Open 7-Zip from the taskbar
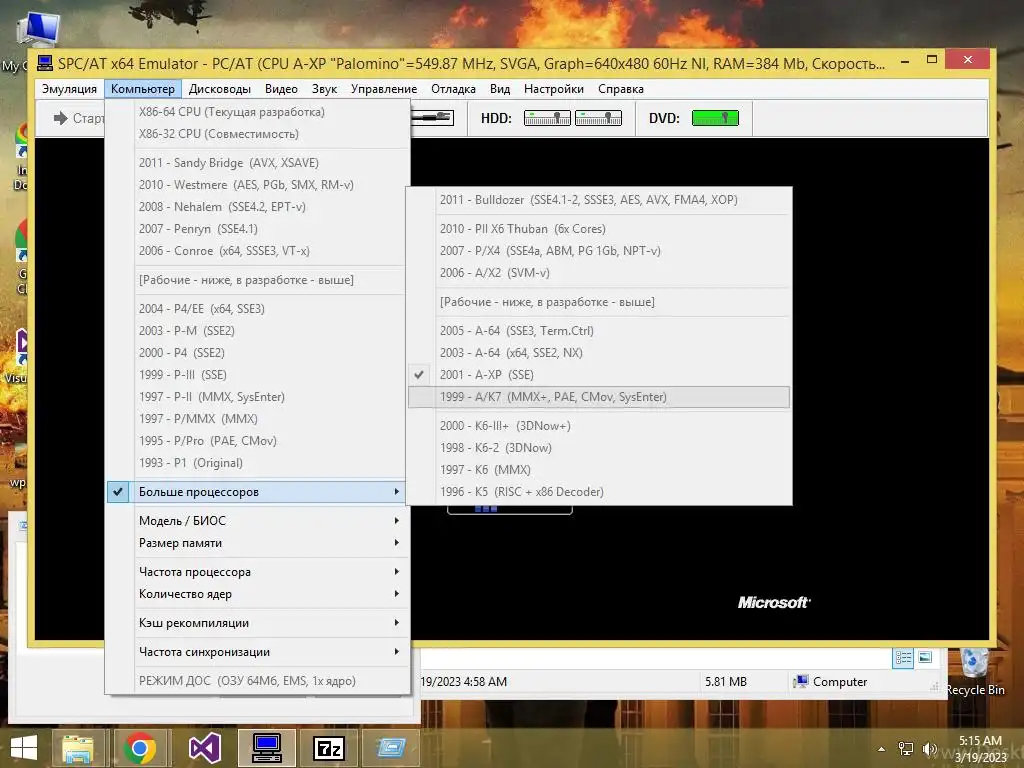 click(328, 748)
